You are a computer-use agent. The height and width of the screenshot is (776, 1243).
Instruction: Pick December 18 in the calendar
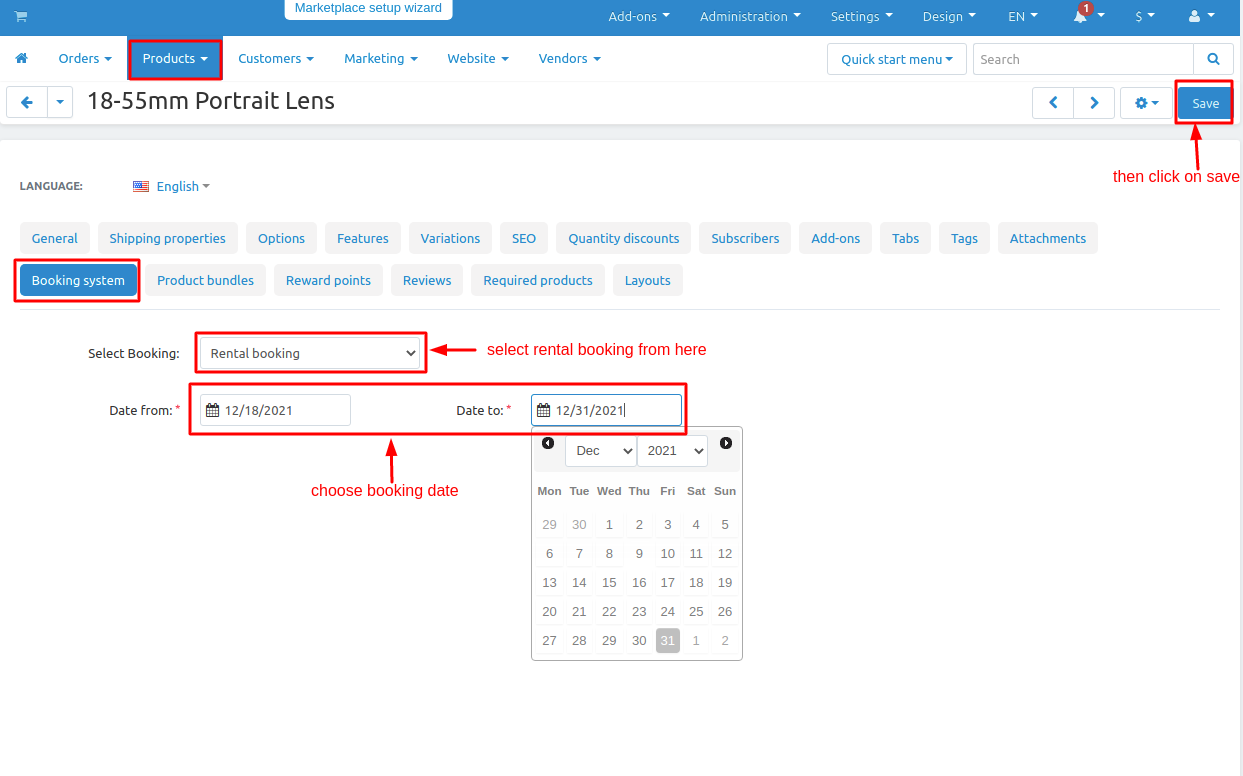point(696,582)
